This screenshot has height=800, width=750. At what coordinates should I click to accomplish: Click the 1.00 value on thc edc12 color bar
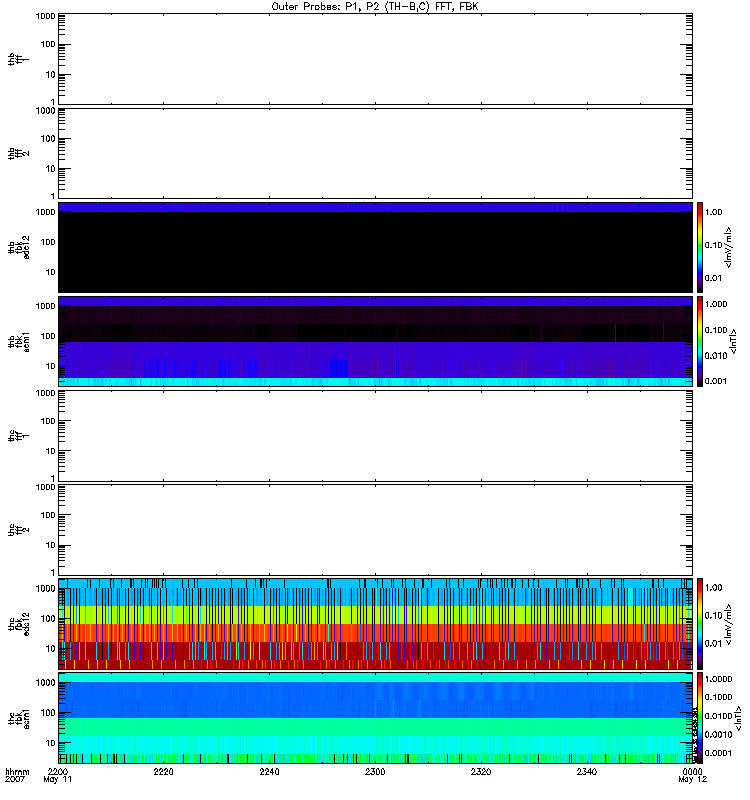click(713, 588)
